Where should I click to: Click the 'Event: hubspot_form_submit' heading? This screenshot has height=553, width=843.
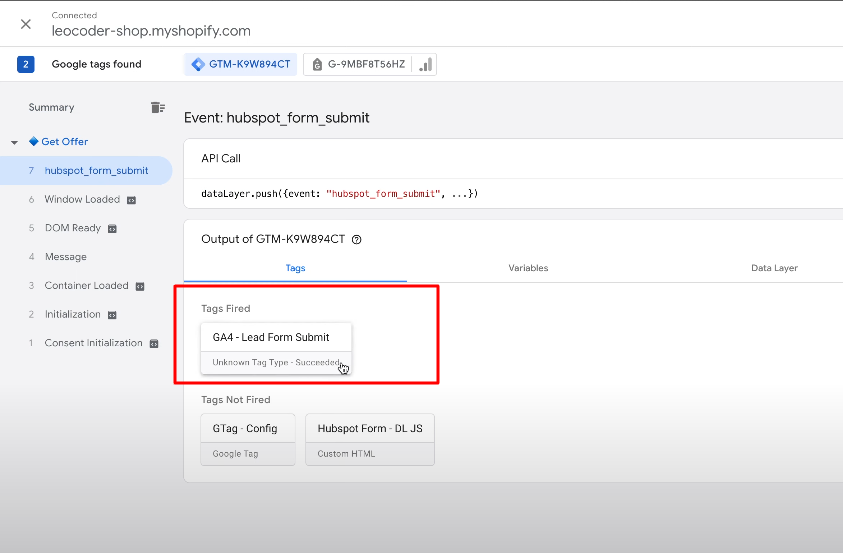(x=276, y=118)
